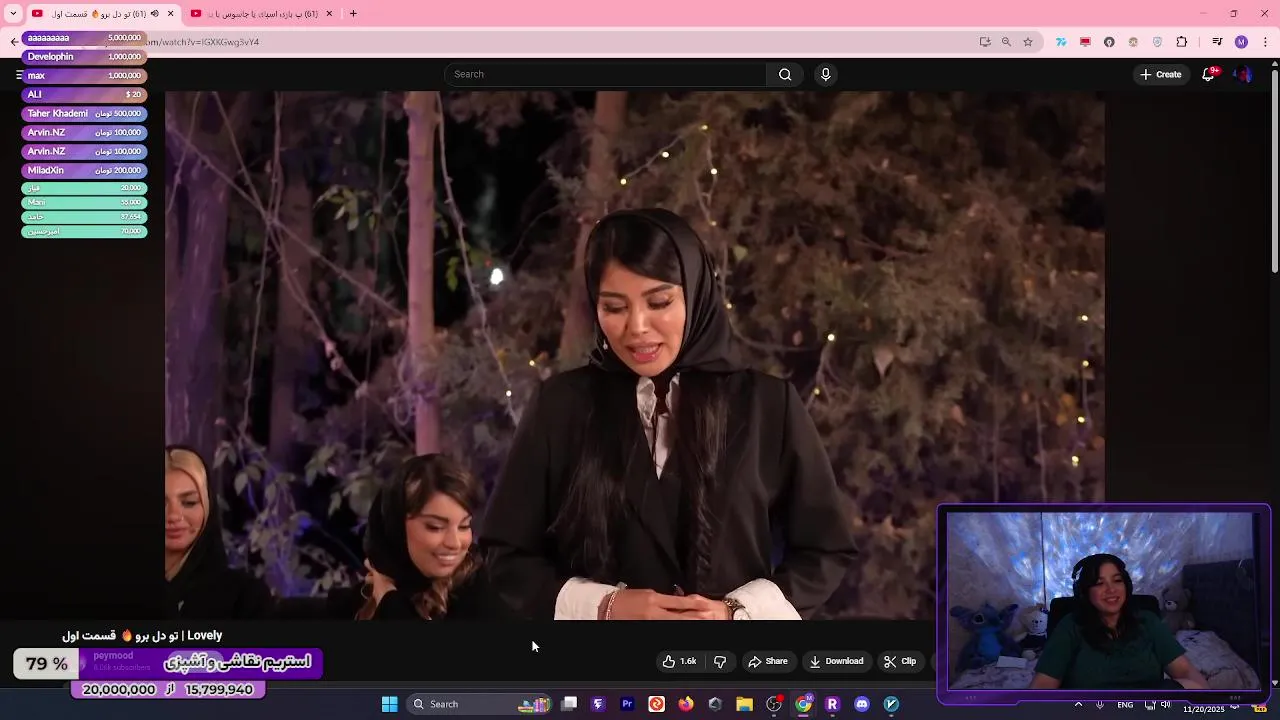Open the Chrome three-dot menu
This screenshot has width=1280, height=720.
[1265, 42]
